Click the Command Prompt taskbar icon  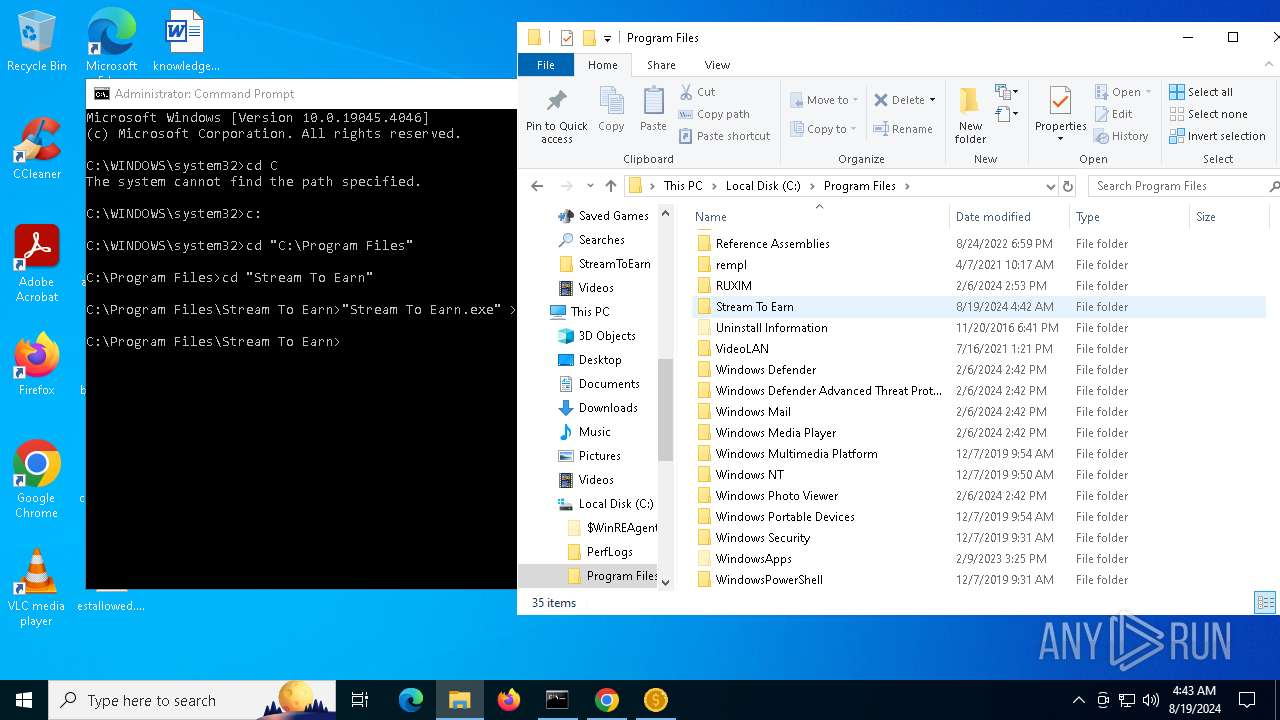[557, 700]
